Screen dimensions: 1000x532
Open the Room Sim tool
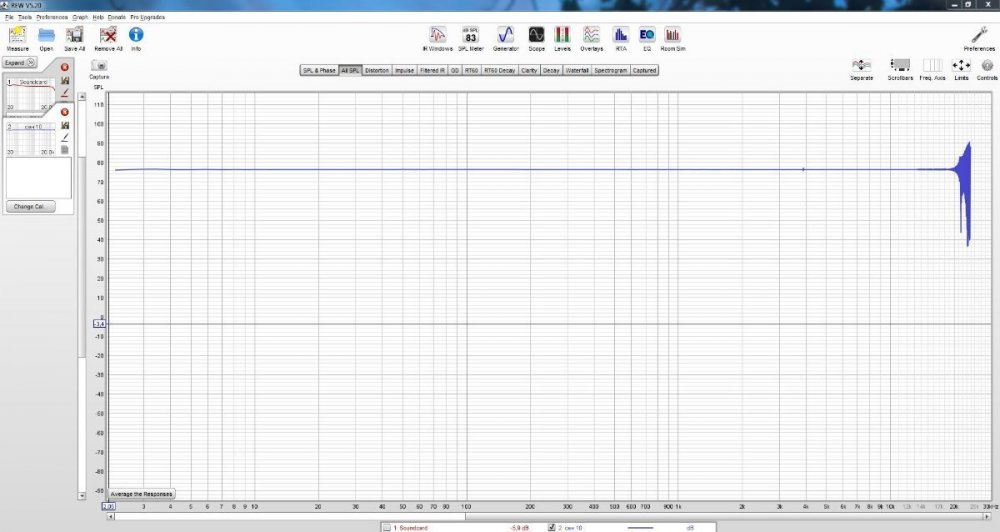672,37
